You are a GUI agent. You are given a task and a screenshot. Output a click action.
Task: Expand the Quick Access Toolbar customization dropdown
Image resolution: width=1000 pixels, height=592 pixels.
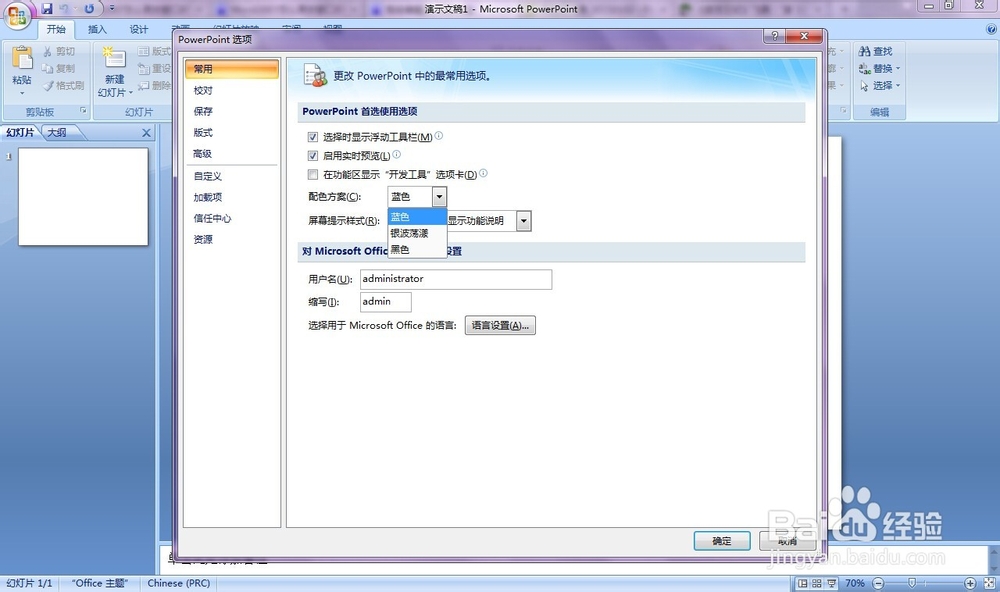(110, 8)
